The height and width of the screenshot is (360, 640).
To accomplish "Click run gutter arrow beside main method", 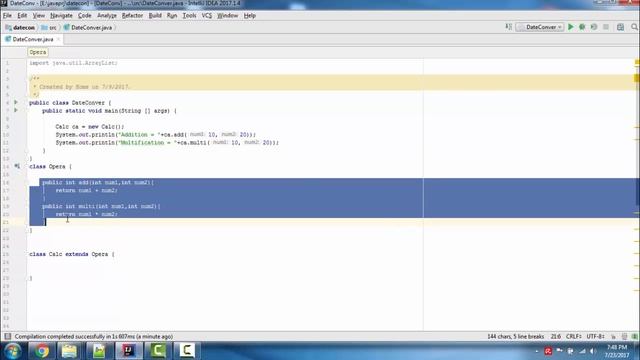I will click(x=16, y=110).
